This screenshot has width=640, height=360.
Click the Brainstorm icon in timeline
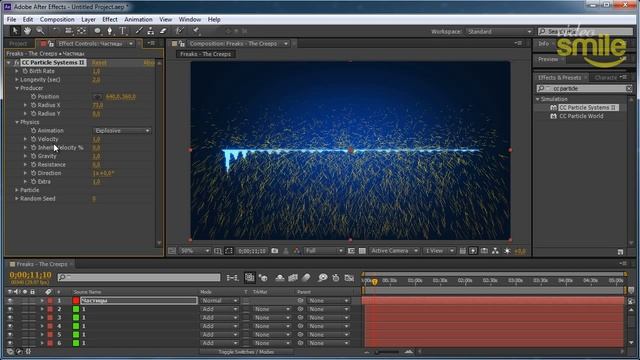322,278
